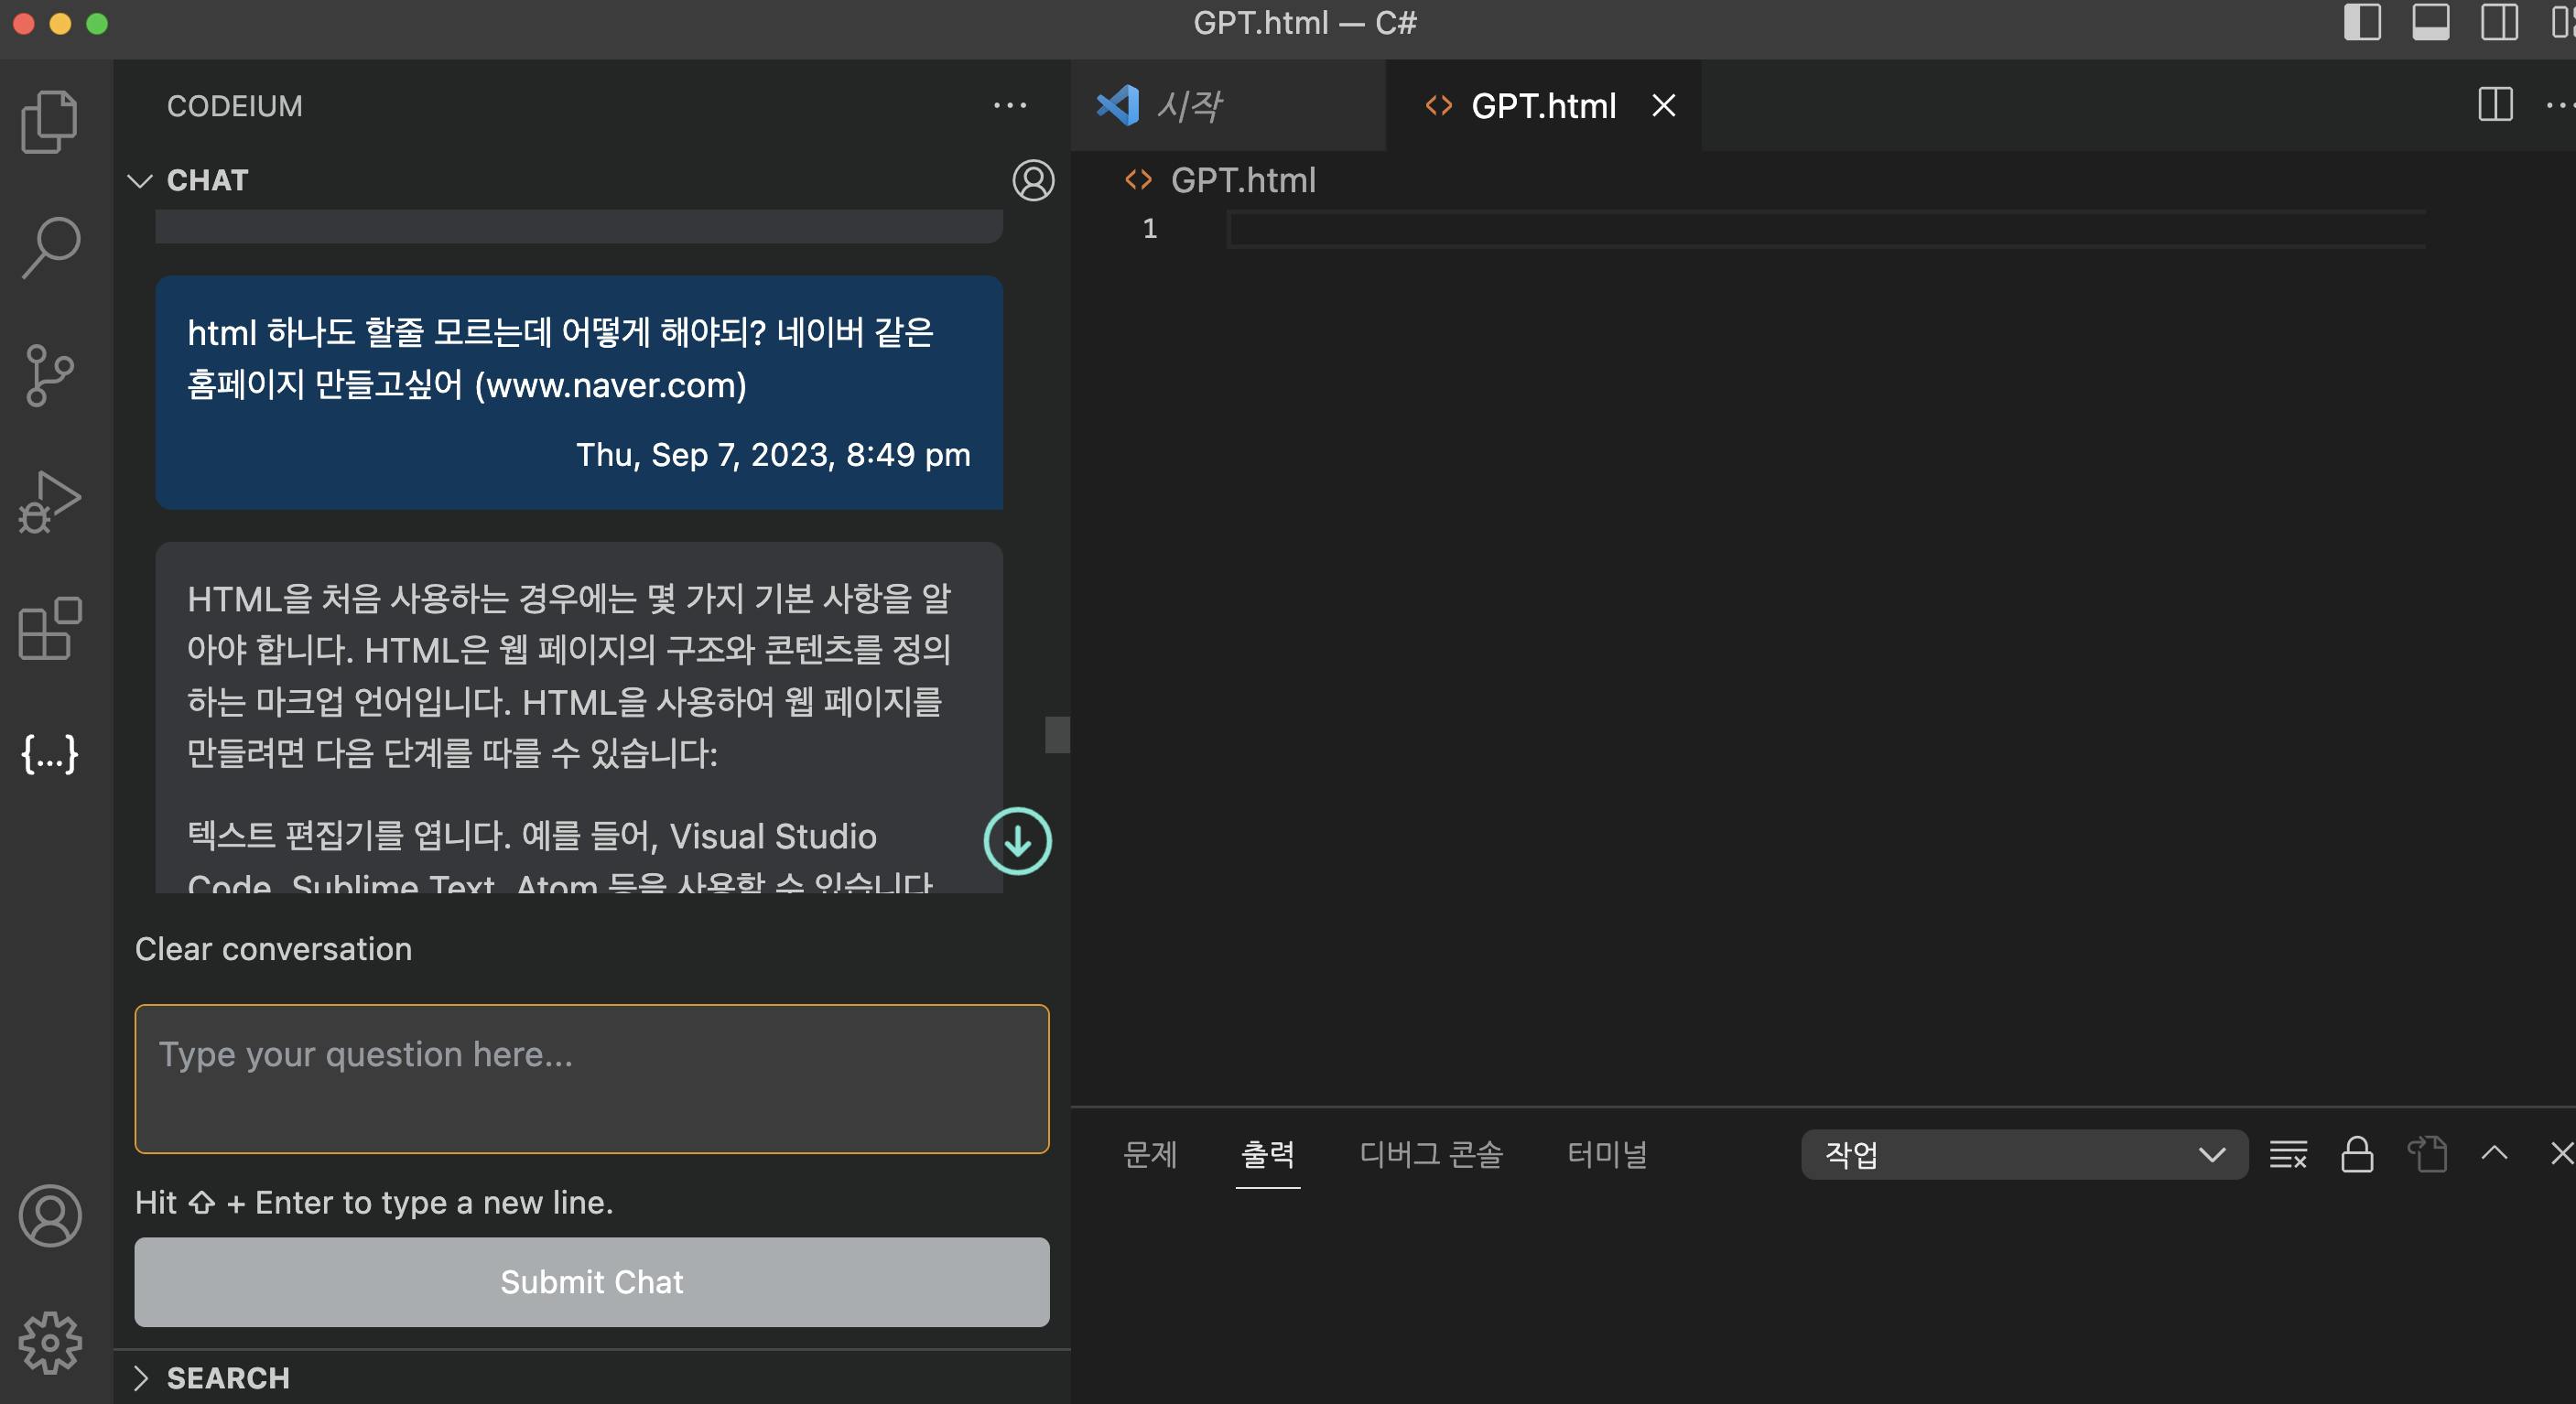Click scroll-to-bottom arrow in chat

click(1017, 841)
